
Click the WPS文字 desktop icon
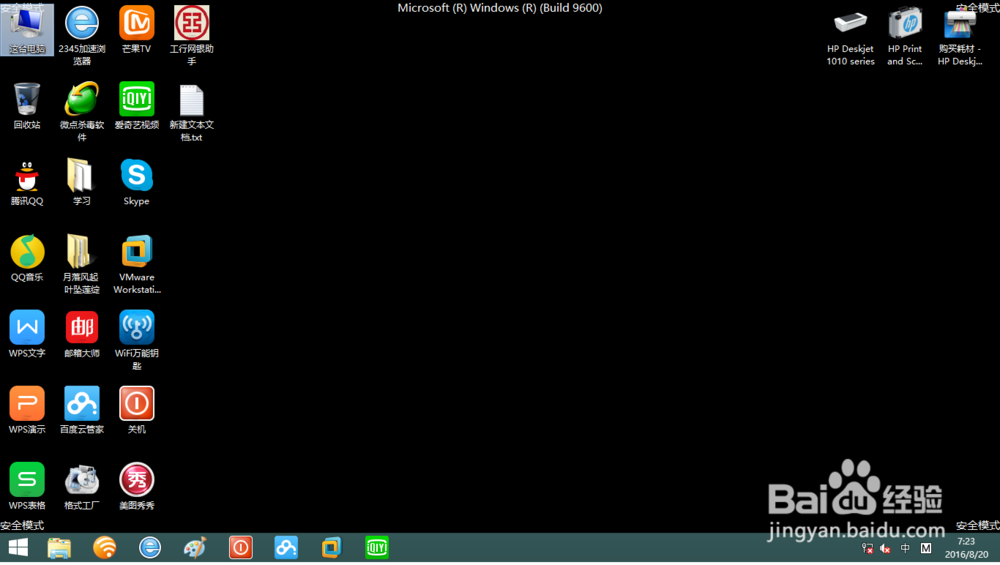click(27, 334)
